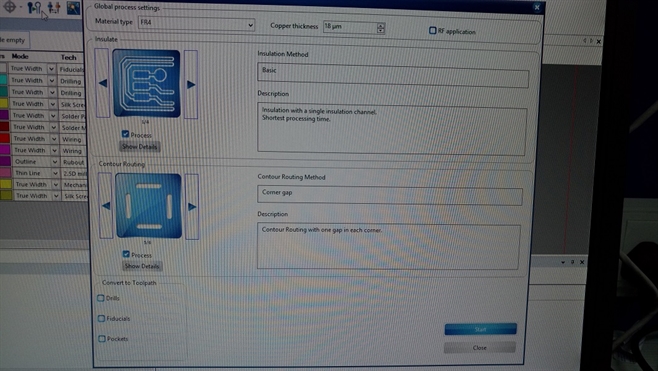The width and height of the screenshot is (658, 371).
Task: Click the blue wand icon in main toolbar
Action: [73, 8]
